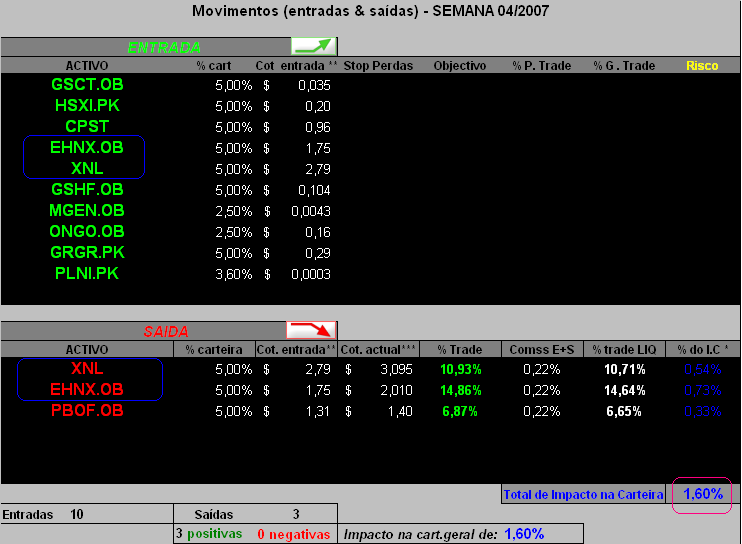Select PLNI.PK entry price 0,0003
This screenshot has height=544, width=742.
(x=311, y=274)
